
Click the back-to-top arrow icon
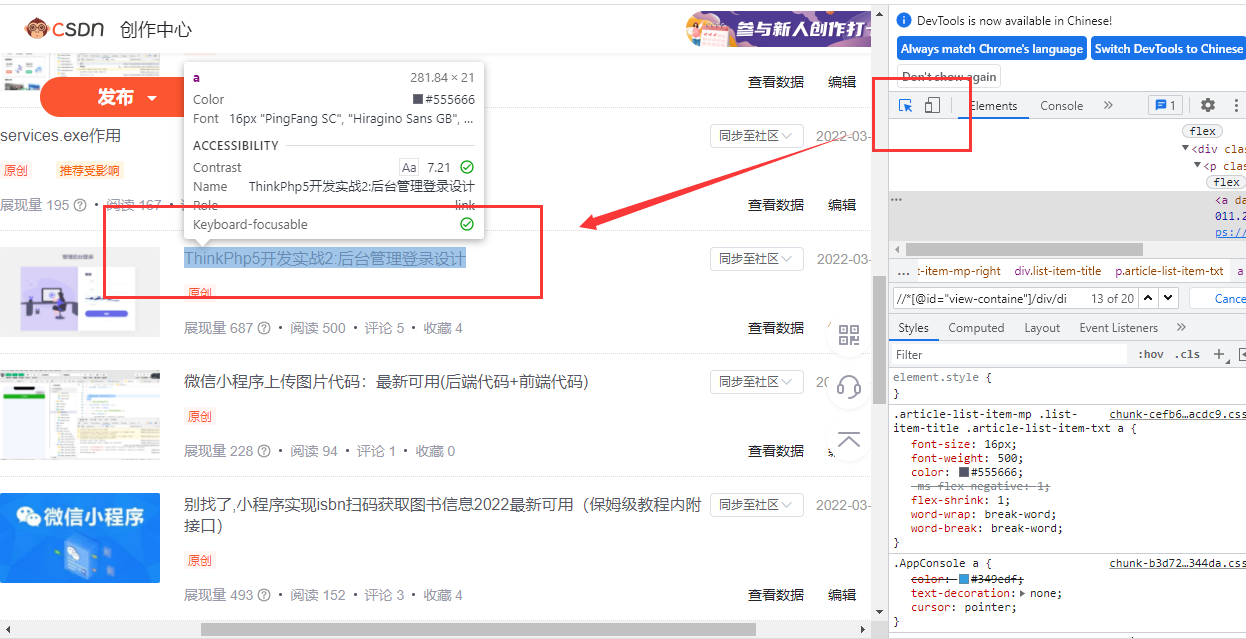coord(849,440)
